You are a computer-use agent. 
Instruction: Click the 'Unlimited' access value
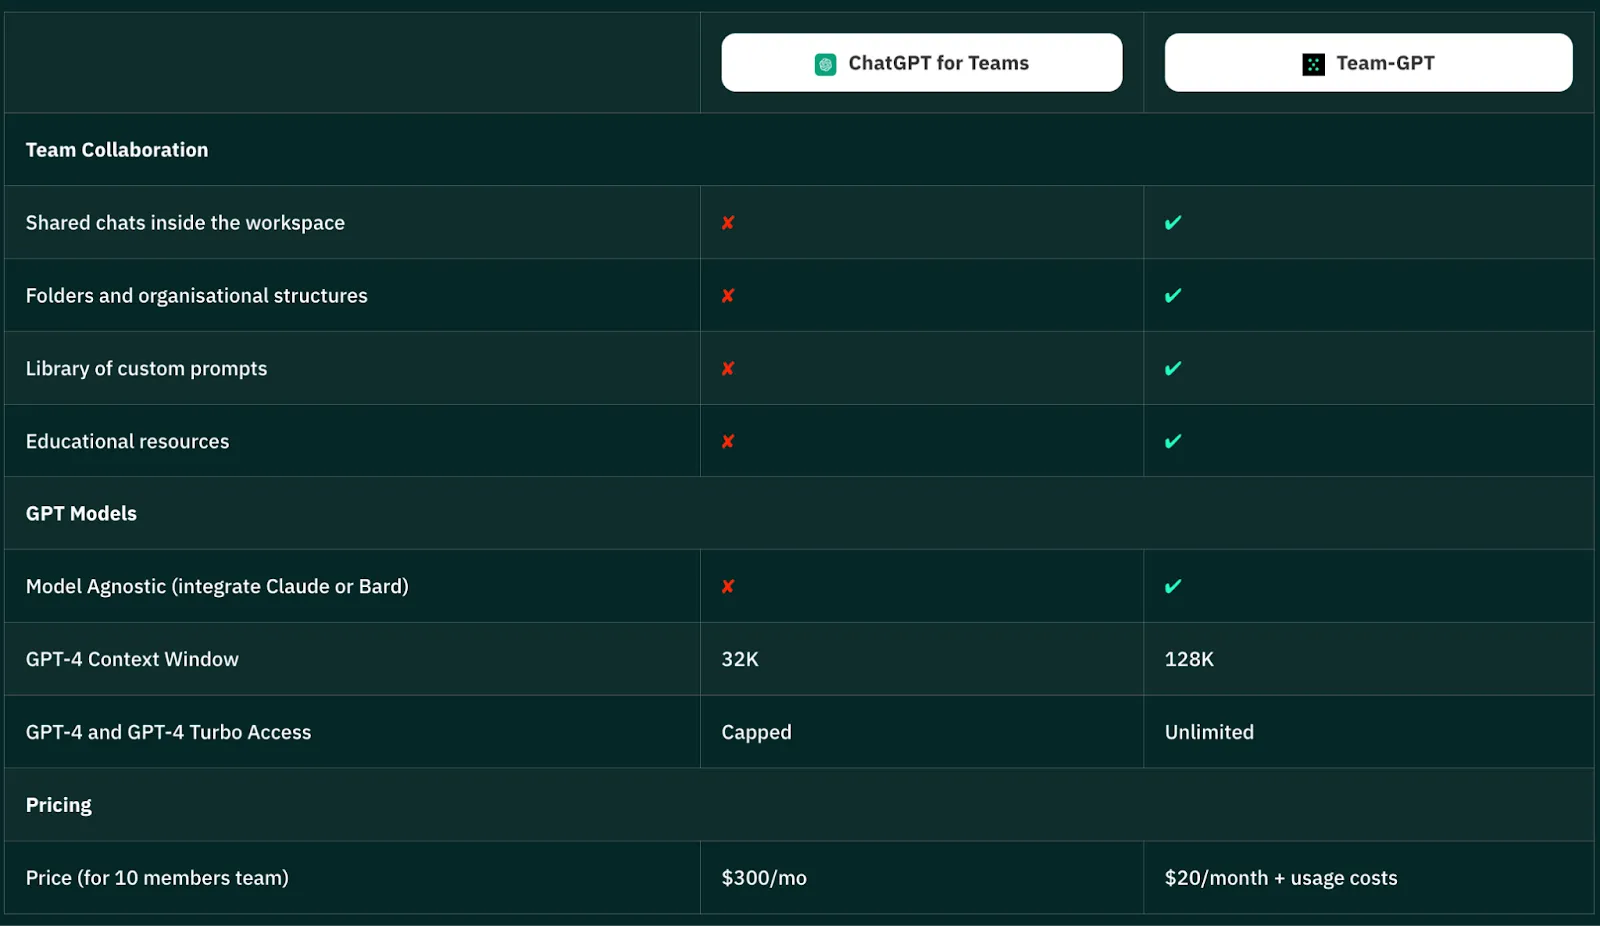point(1209,733)
